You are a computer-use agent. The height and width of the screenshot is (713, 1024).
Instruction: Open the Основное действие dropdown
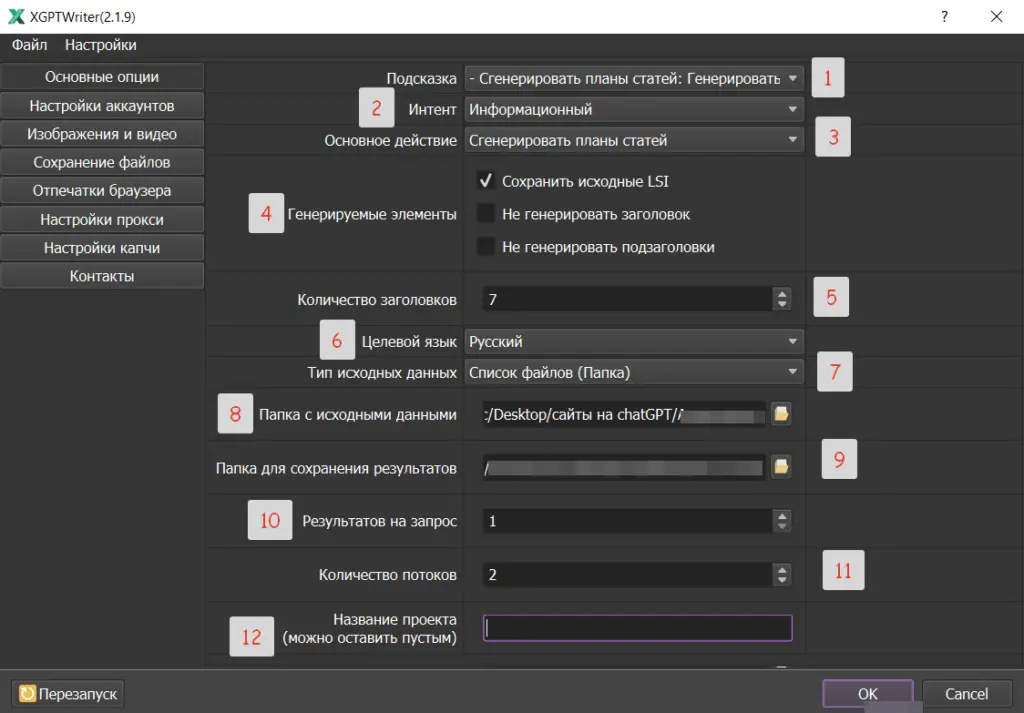tap(634, 140)
